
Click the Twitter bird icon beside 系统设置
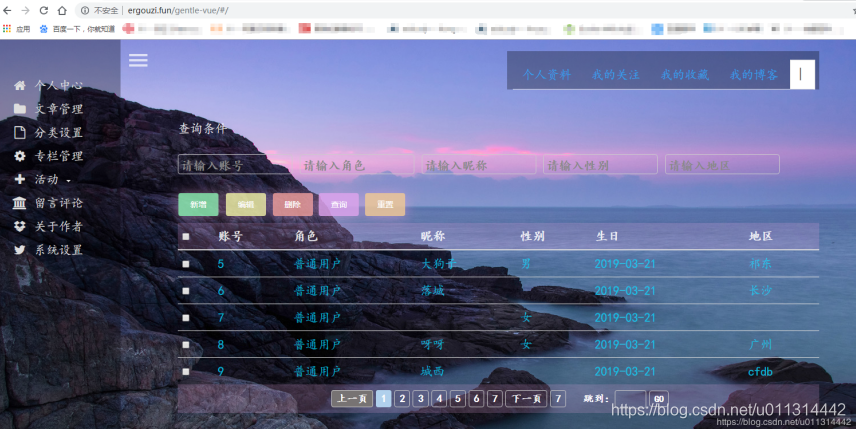tap(20, 250)
